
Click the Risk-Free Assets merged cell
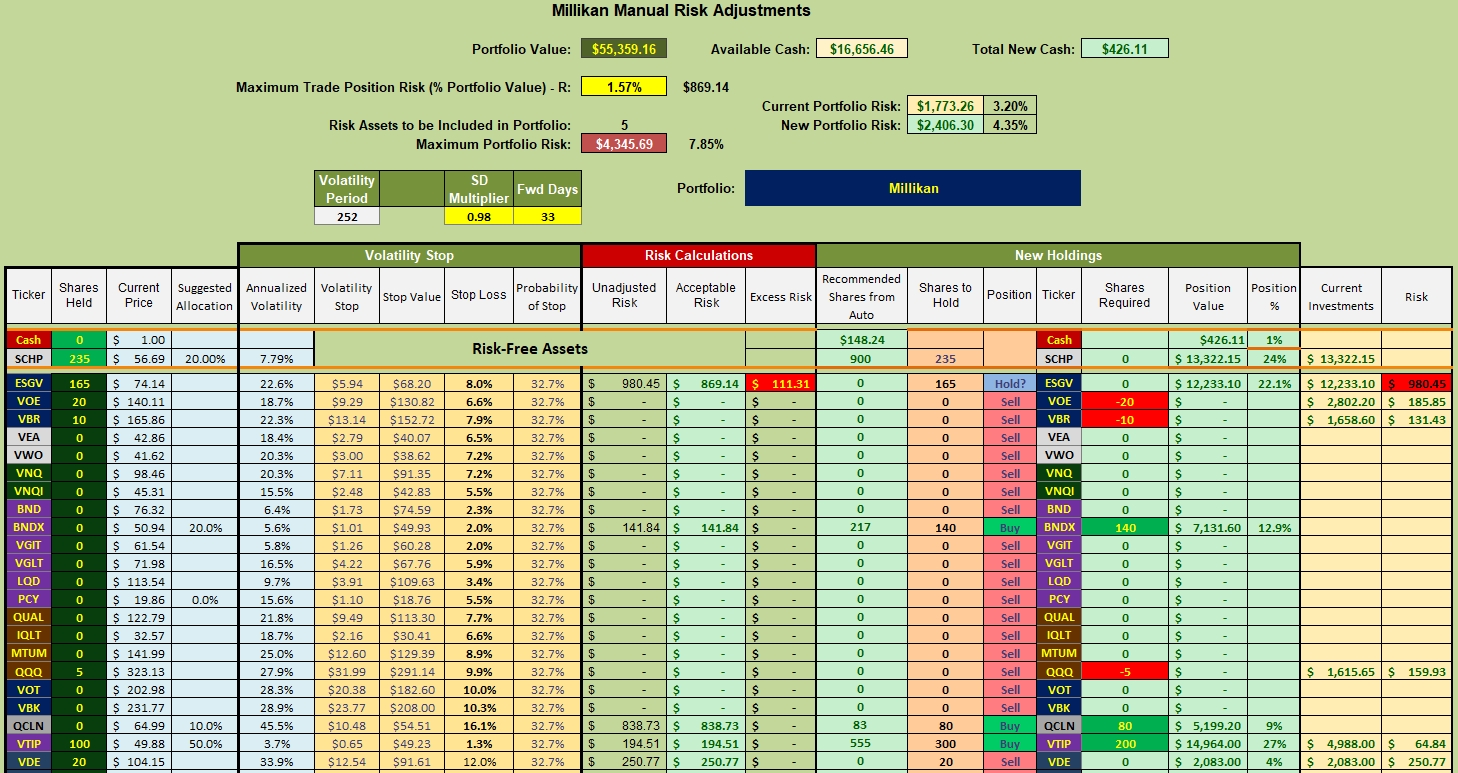point(530,349)
